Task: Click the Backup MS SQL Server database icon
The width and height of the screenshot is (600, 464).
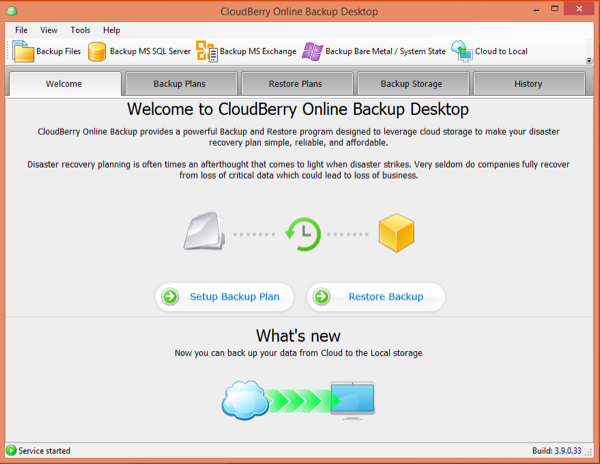Action: click(97, 52)
